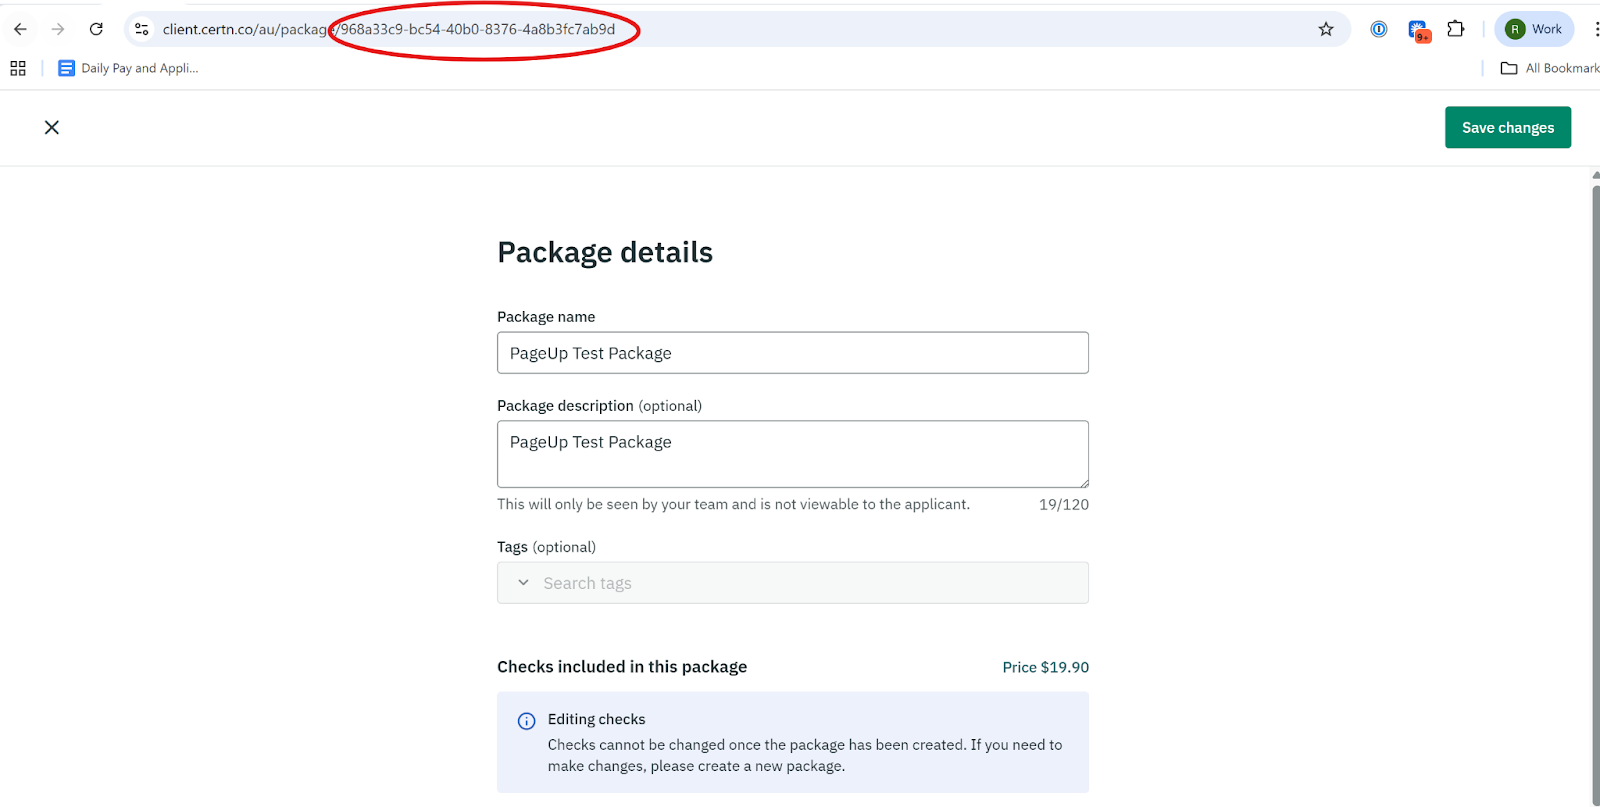Open the Work profile chip
The width and height of the screenshot is (1600, 807).
coord(1534,29)
